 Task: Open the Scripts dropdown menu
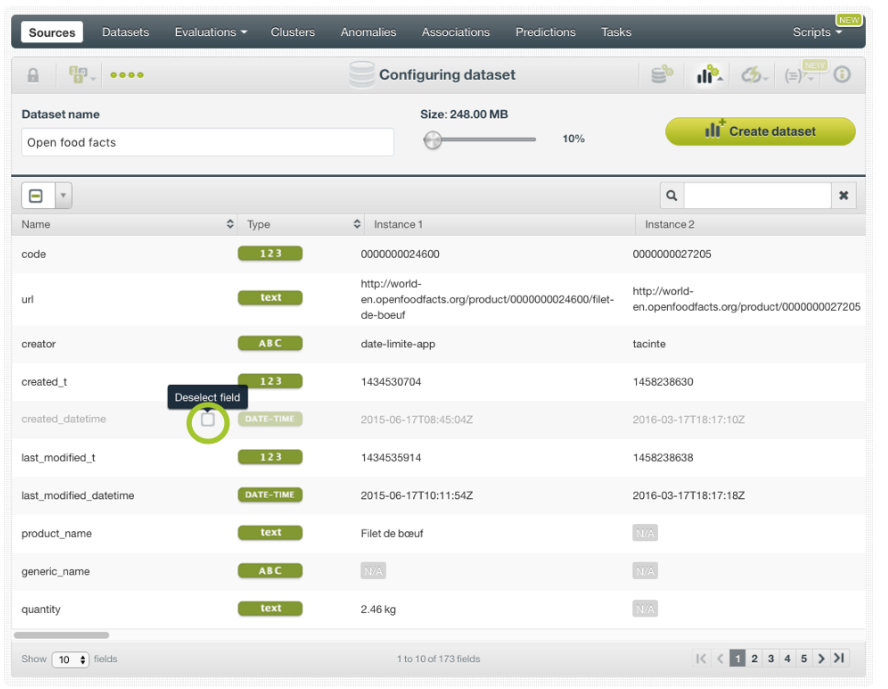817,32
